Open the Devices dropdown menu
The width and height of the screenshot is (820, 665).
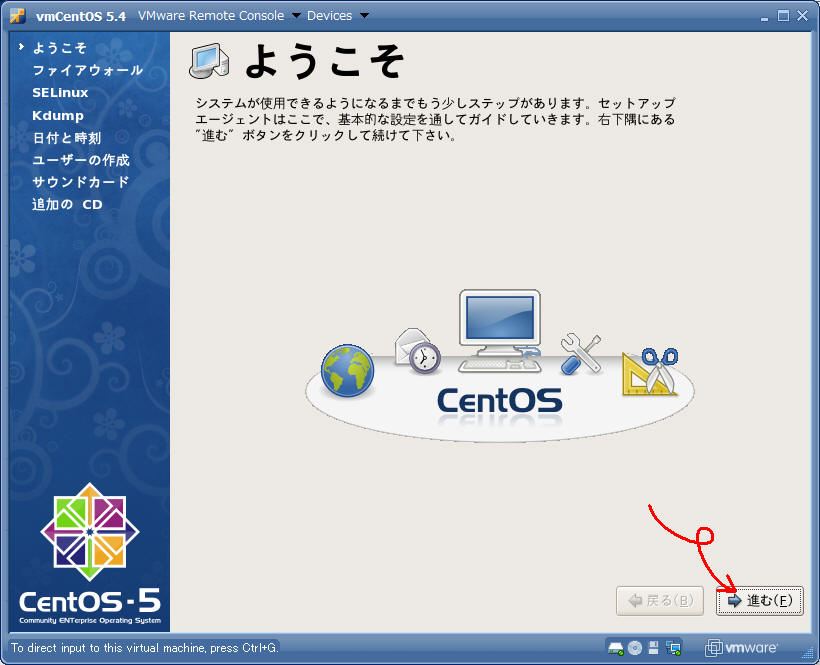pos(337,16)
